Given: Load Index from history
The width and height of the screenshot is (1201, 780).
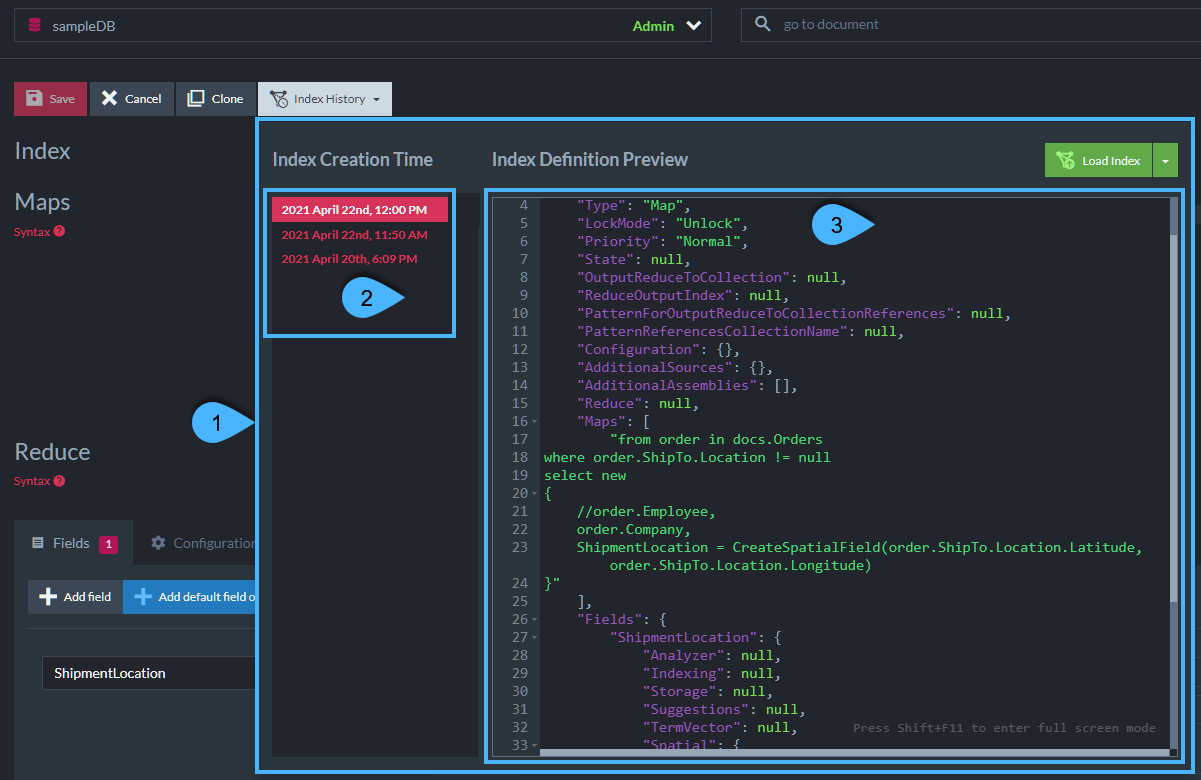Looking at the screenshot, I should pos(1098,160).
